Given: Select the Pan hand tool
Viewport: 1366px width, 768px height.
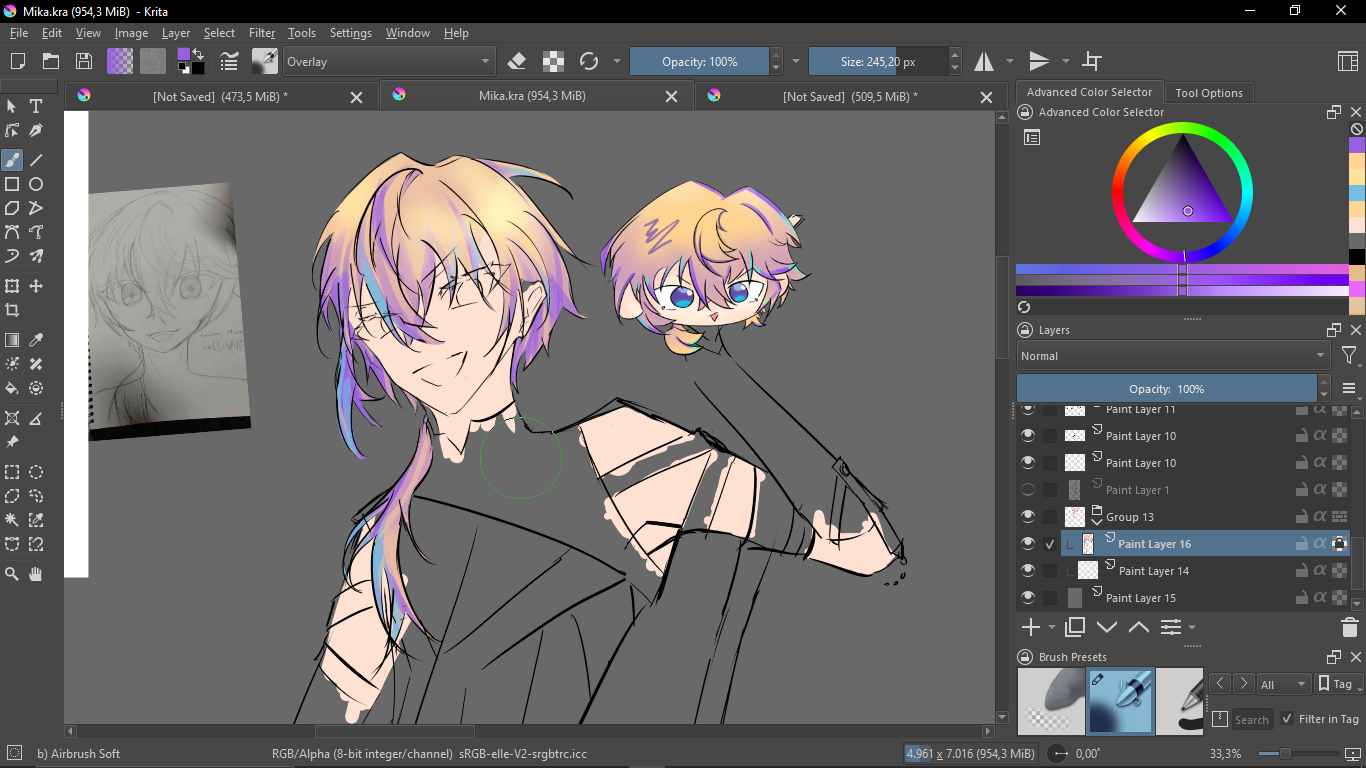Looking at the screenshot, I should coord(36,574).
